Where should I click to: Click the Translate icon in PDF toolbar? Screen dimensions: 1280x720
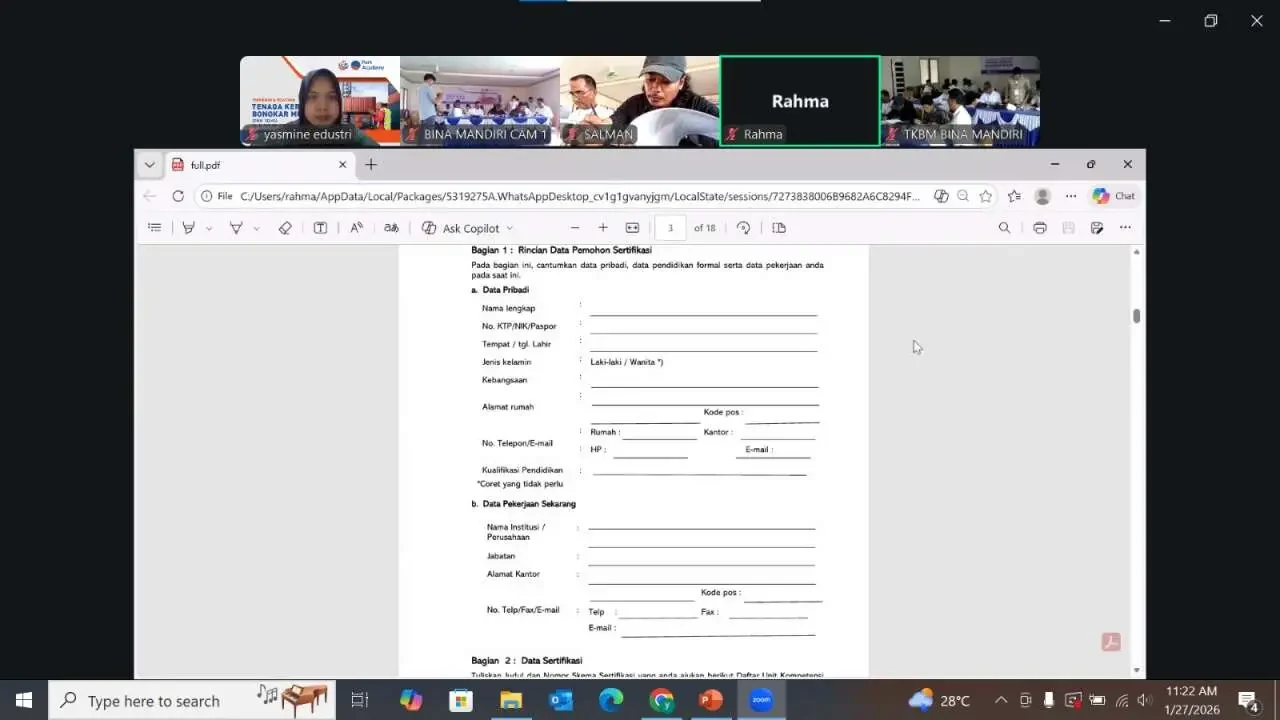click(391, 228)
